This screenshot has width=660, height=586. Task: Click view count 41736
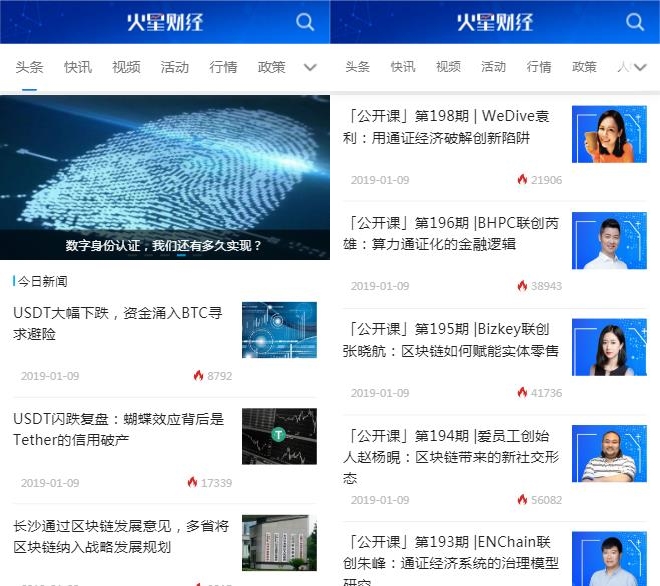click(546, 393)
